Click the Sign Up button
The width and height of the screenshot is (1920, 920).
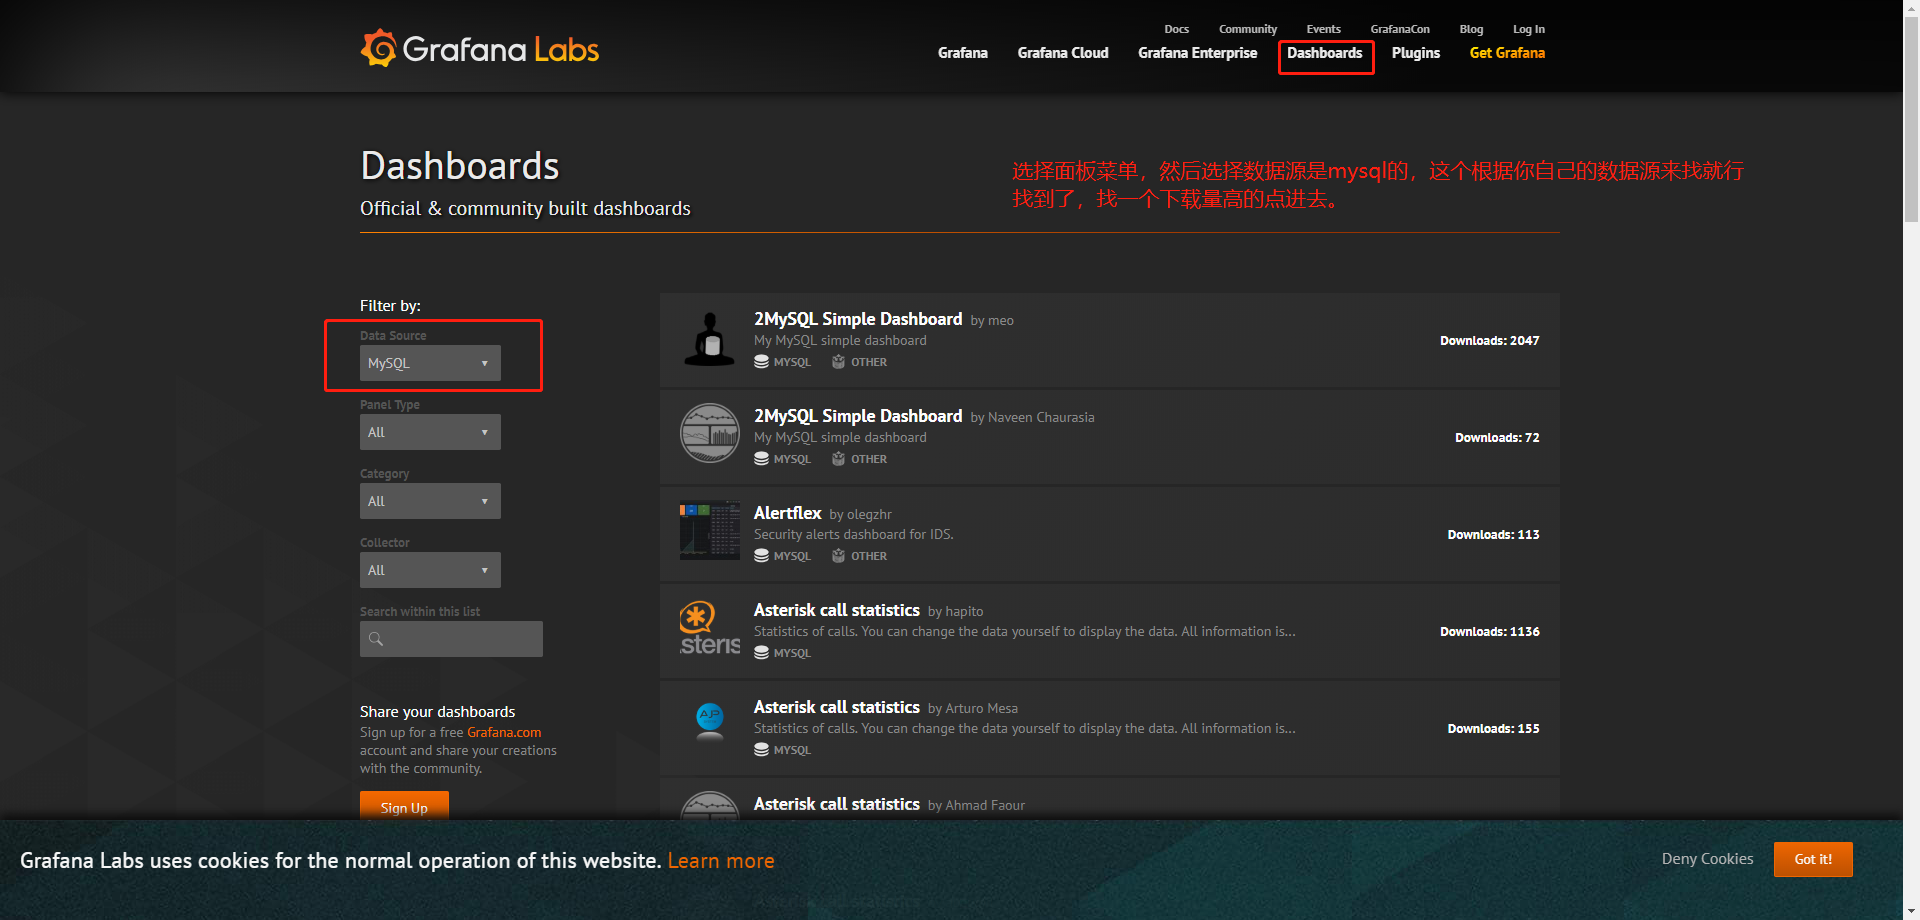pos(404,806)
